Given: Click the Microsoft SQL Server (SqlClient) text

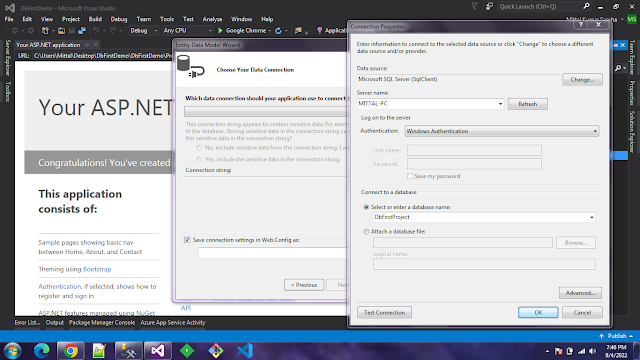Looking at the screenshot, I should (398, 79).
